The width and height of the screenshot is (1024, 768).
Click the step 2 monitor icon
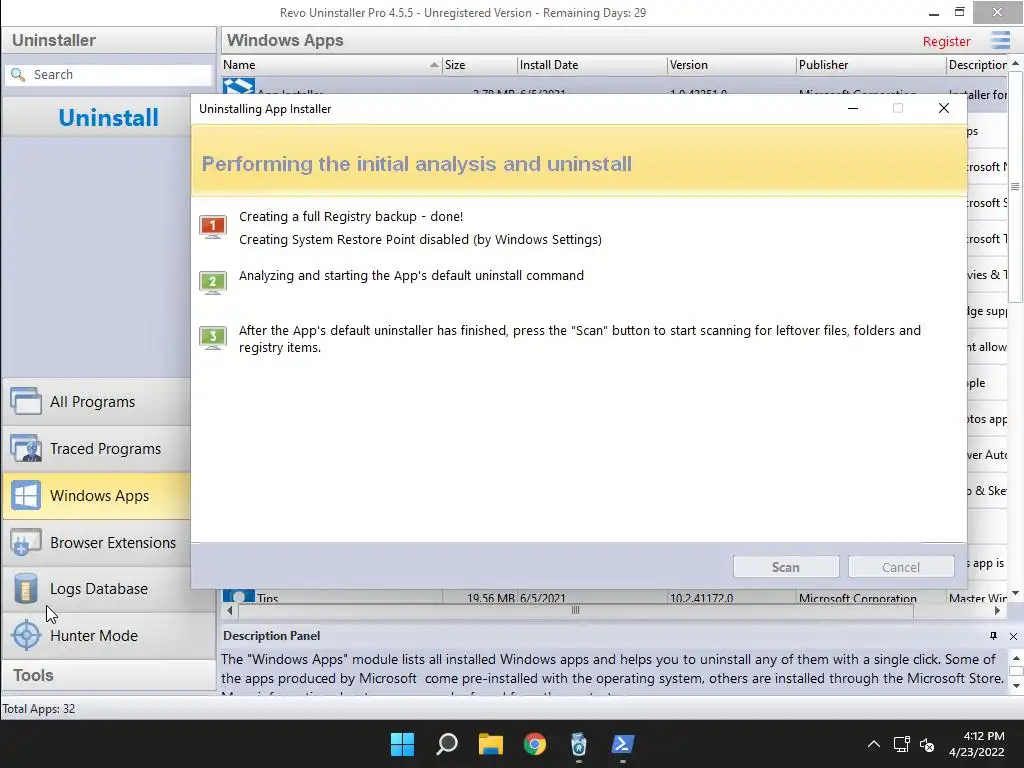pyautogui.click(x=213, y=283)
